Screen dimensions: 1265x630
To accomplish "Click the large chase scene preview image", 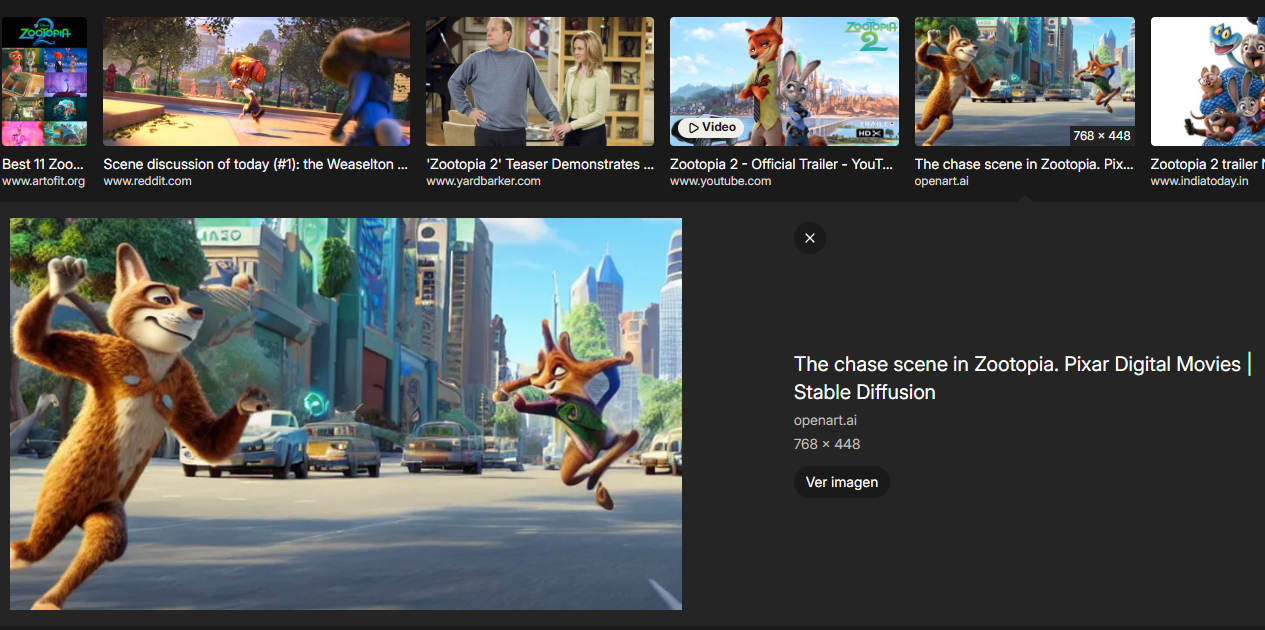I will [x=346, y=414].
